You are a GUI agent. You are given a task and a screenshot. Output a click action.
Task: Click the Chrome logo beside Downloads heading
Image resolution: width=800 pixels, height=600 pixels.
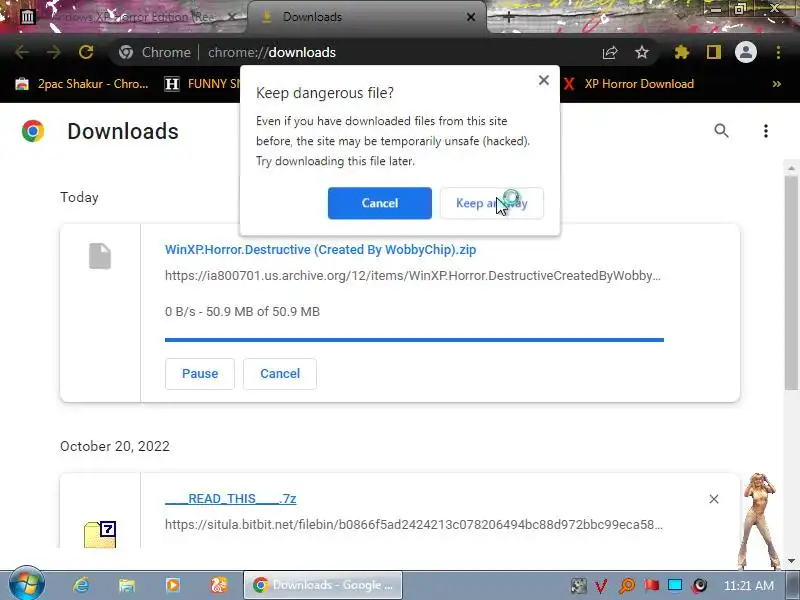tap(33, 131)
